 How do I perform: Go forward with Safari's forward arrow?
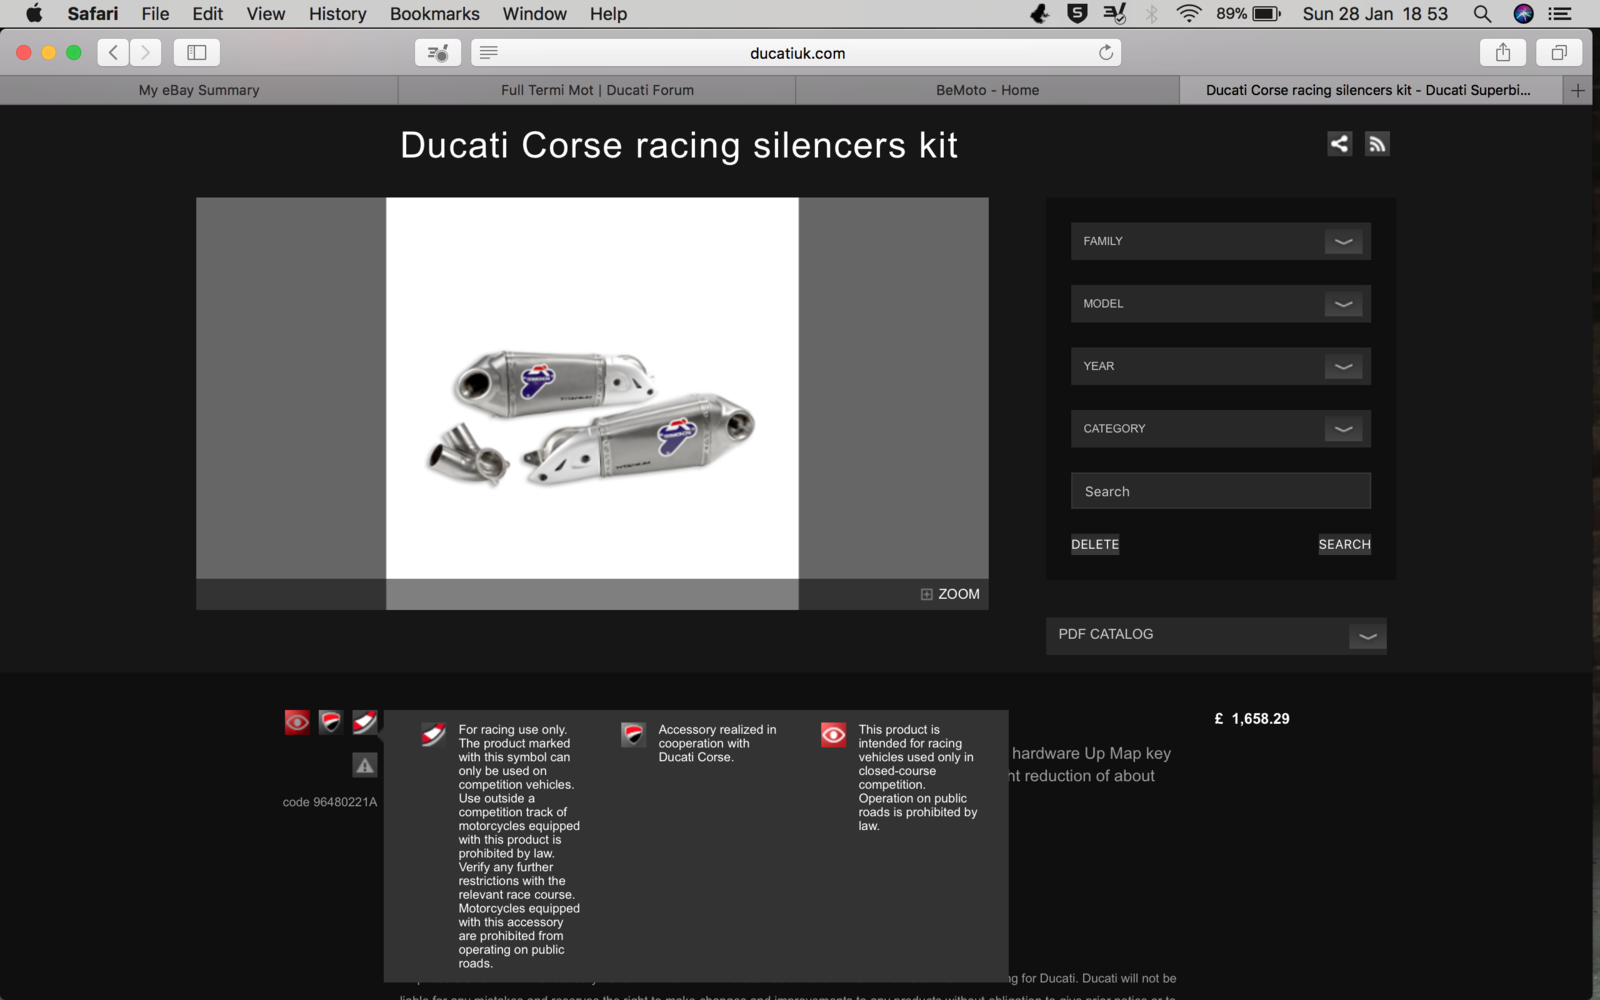(x=145, y=52)
